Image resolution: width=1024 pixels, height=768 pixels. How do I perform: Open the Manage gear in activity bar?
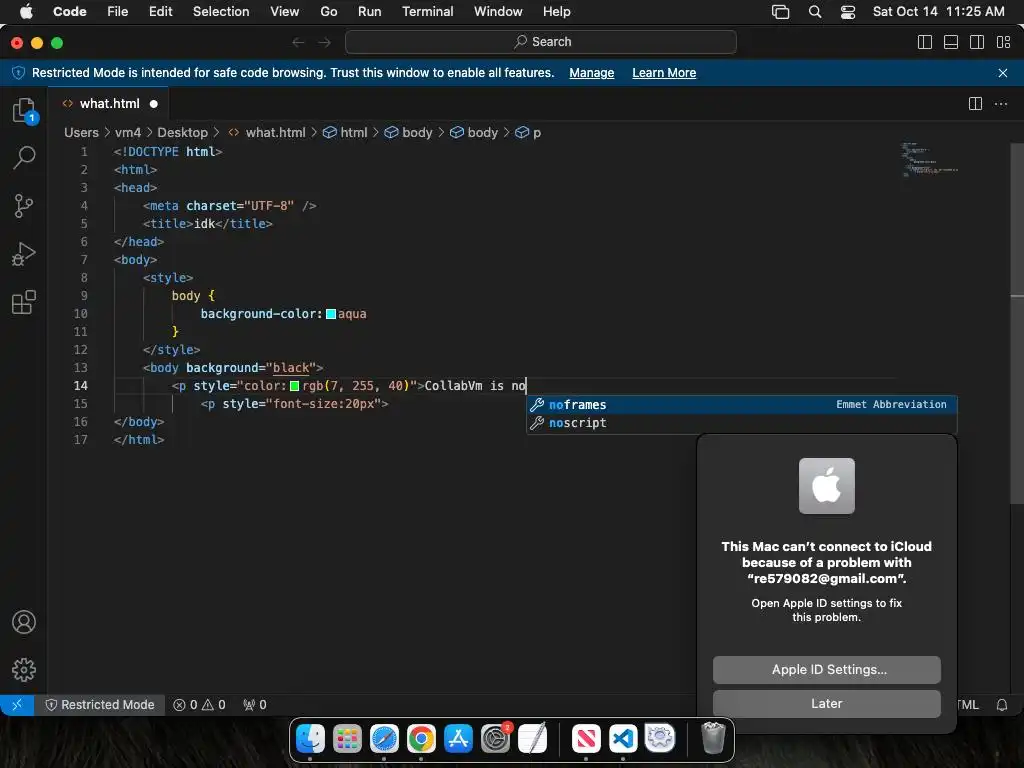(x=24, y=669)
